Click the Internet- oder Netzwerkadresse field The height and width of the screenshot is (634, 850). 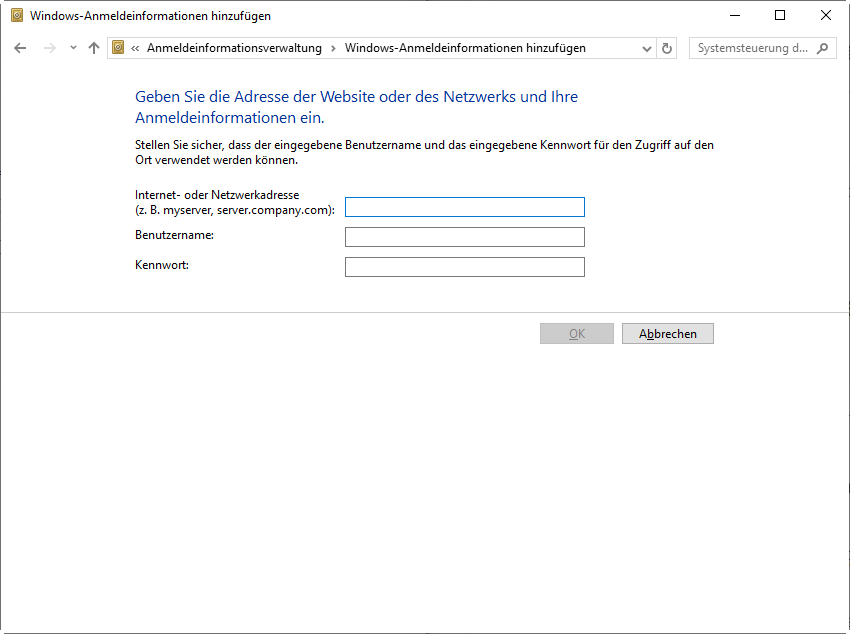(464, 207)
